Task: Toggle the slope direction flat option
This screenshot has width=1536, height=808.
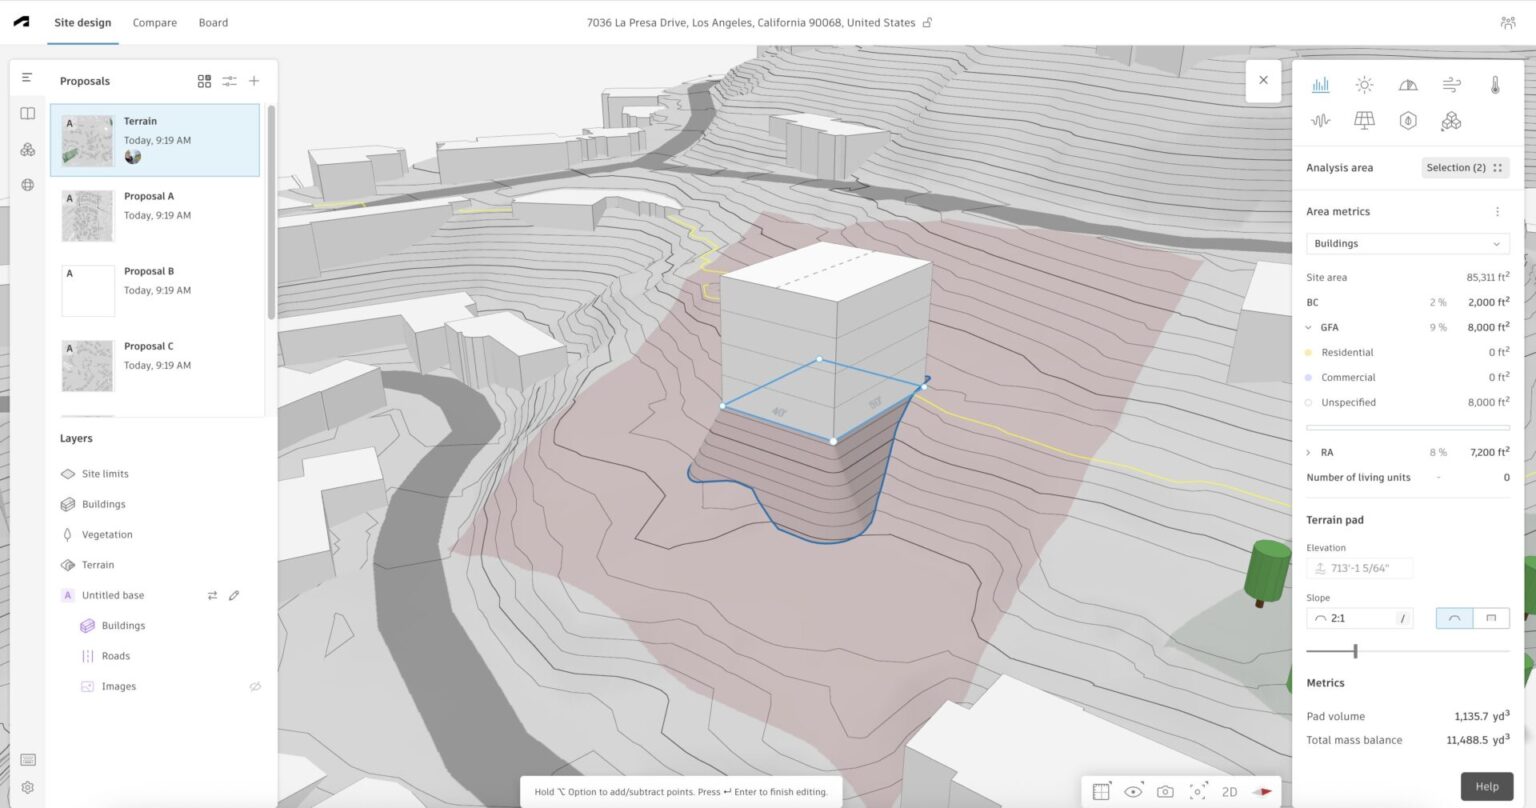Action: [x=1489, y=618]
